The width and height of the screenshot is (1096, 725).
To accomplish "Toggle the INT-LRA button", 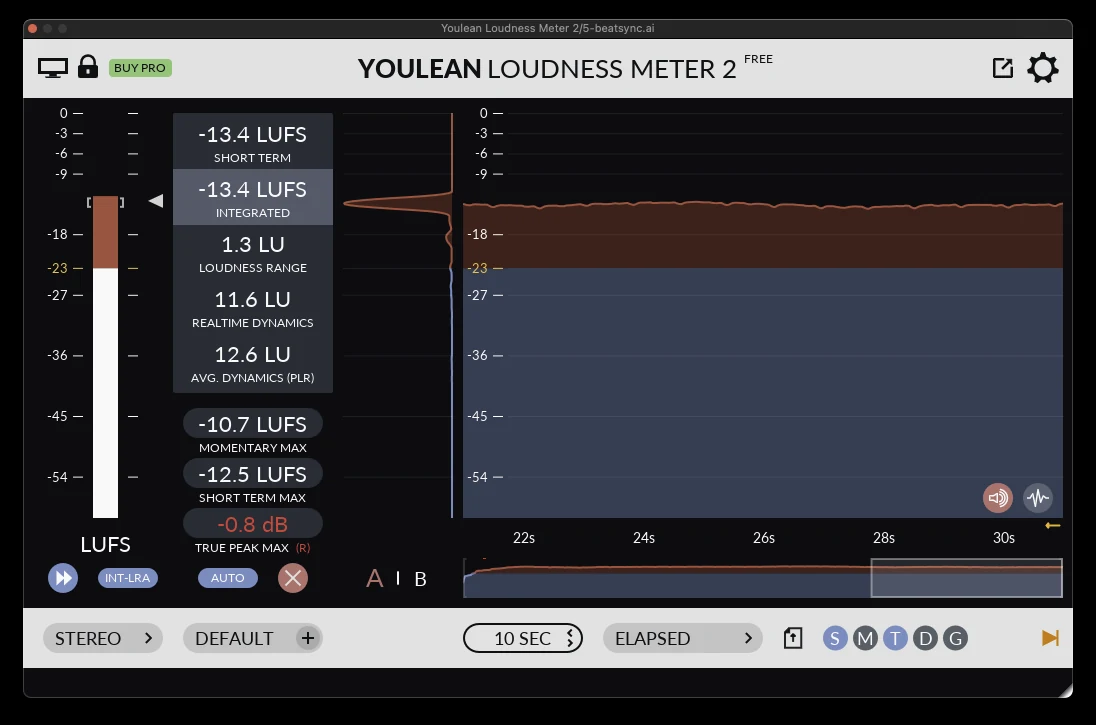I will (127, 578).
